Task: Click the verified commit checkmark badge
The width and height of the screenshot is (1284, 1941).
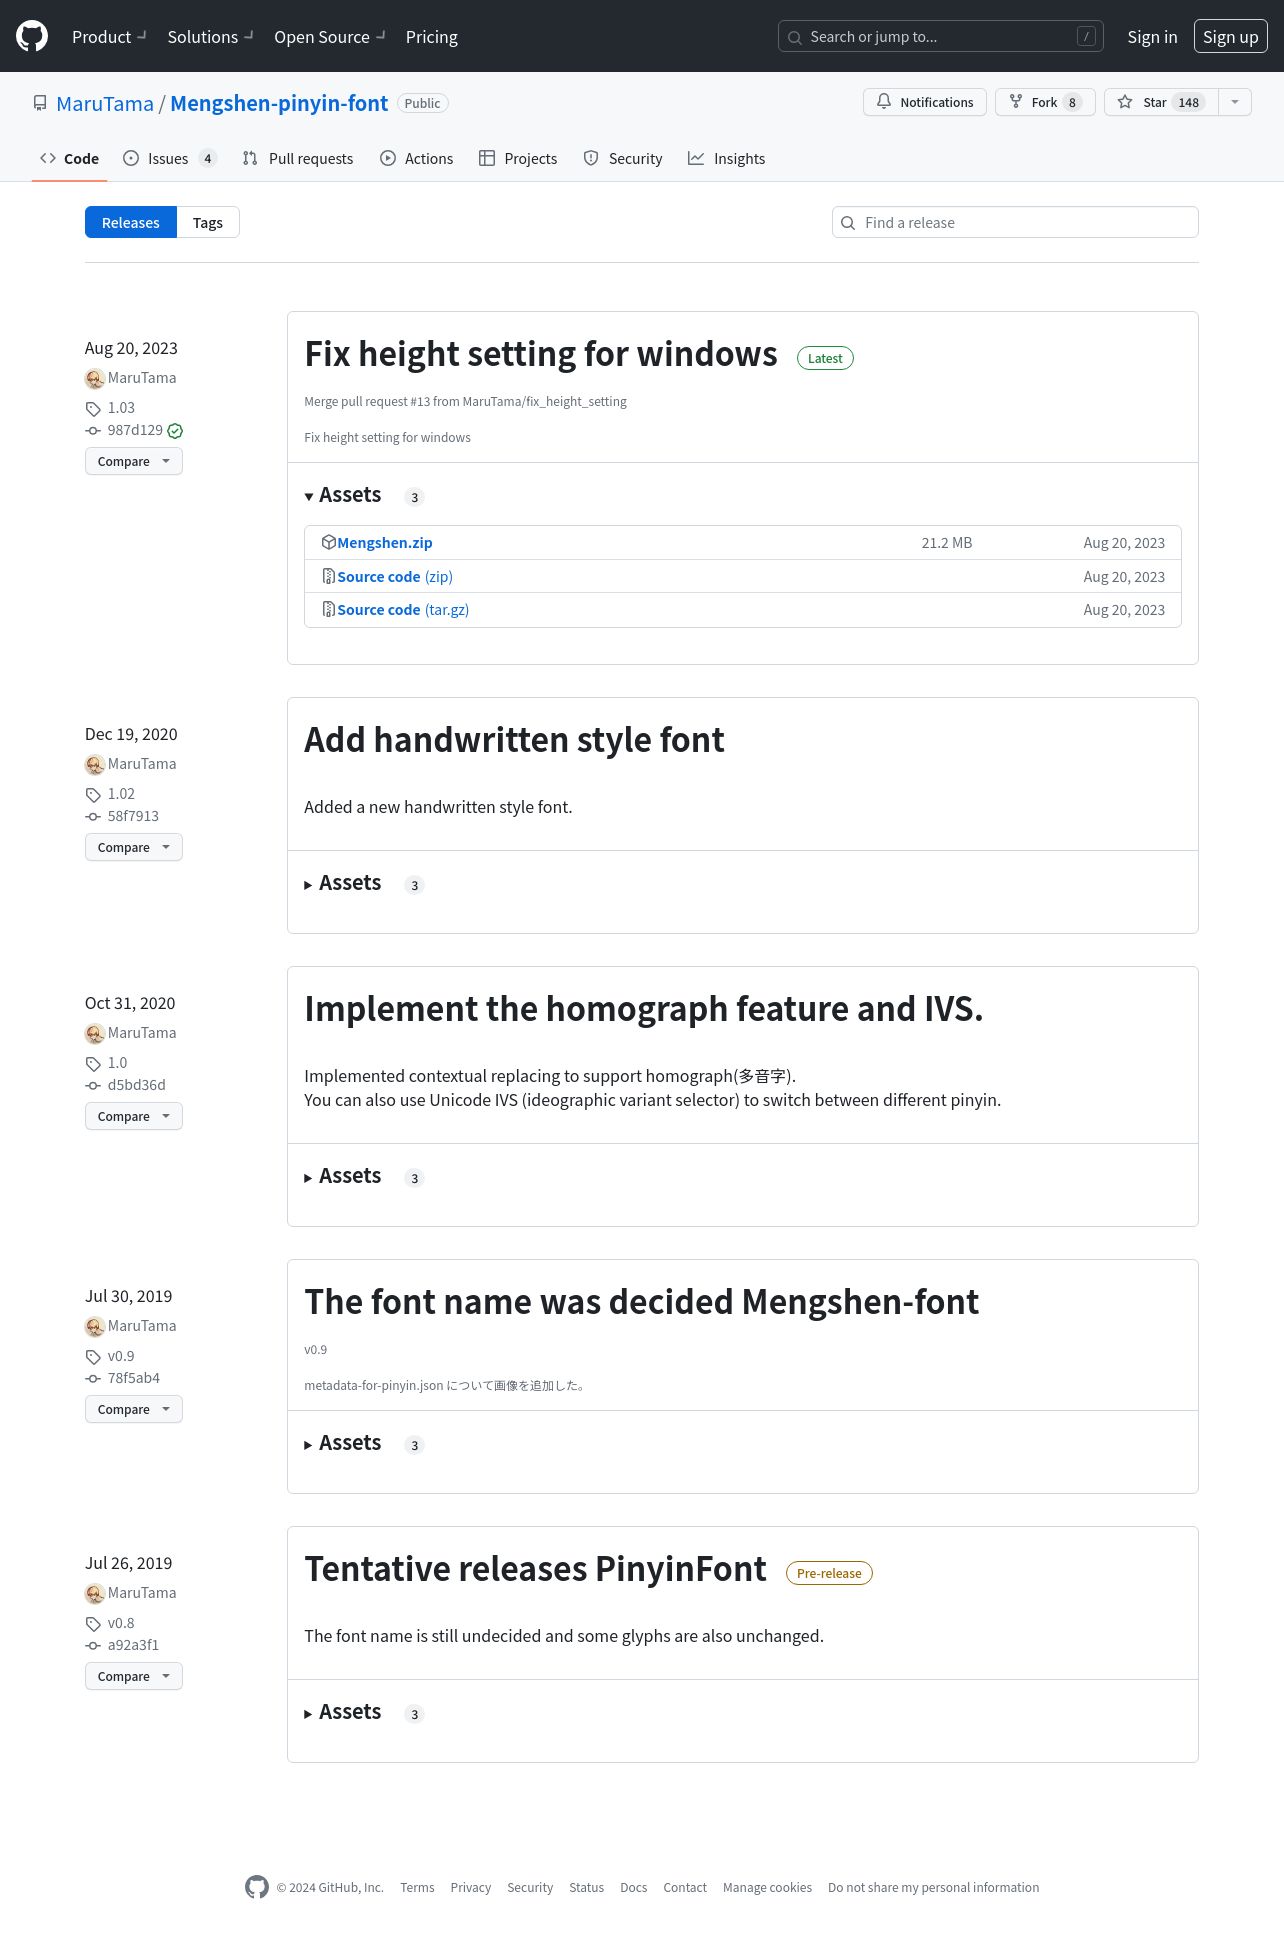Action: click(175, 431)
